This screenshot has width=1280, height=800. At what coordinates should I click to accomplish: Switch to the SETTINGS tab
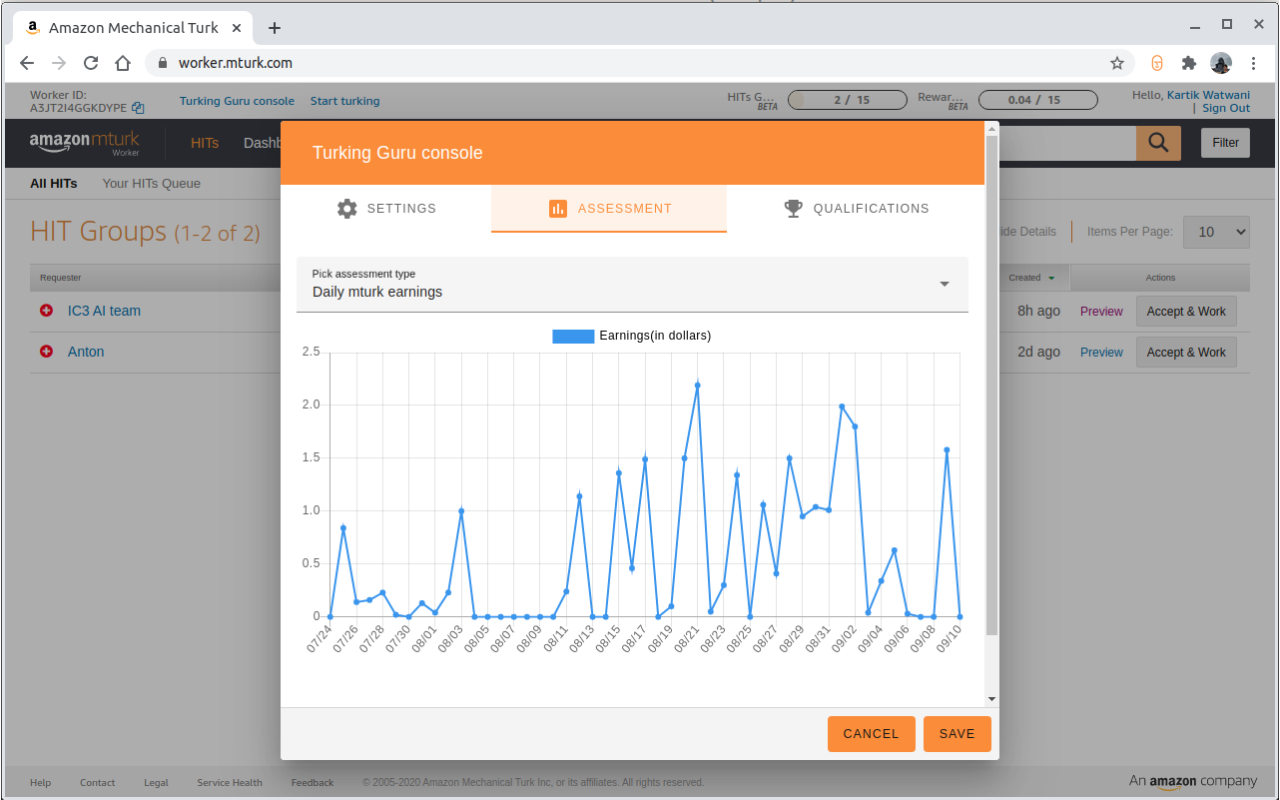pos(386,209)
